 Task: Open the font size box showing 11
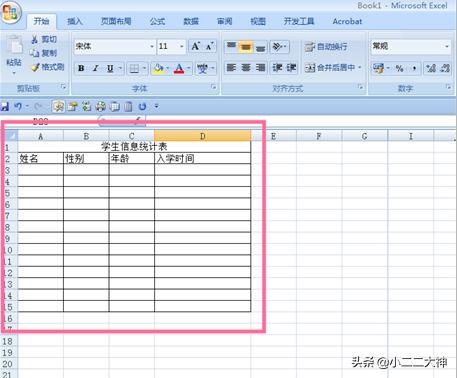[171, 46]
